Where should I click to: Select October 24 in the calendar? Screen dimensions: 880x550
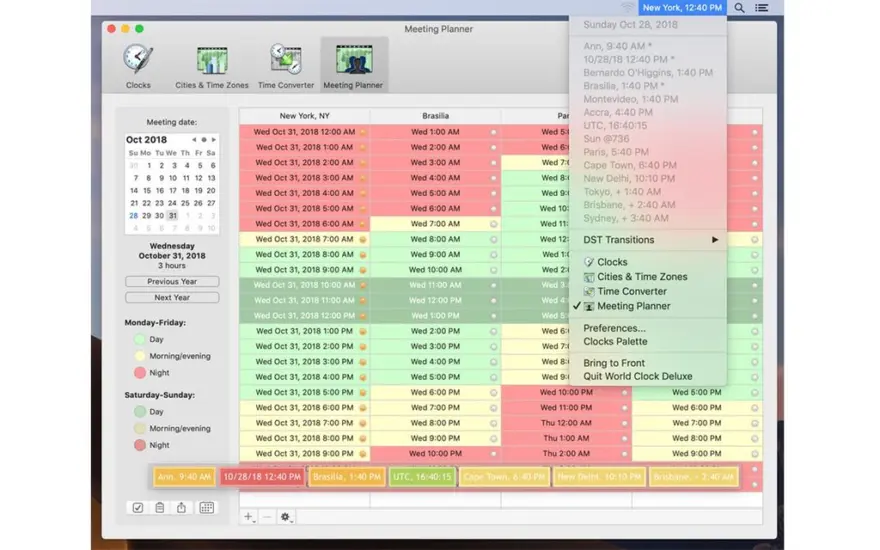click(172, 203)
